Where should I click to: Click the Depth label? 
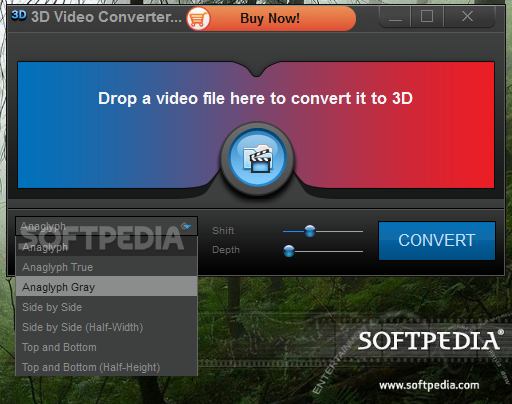226,250
